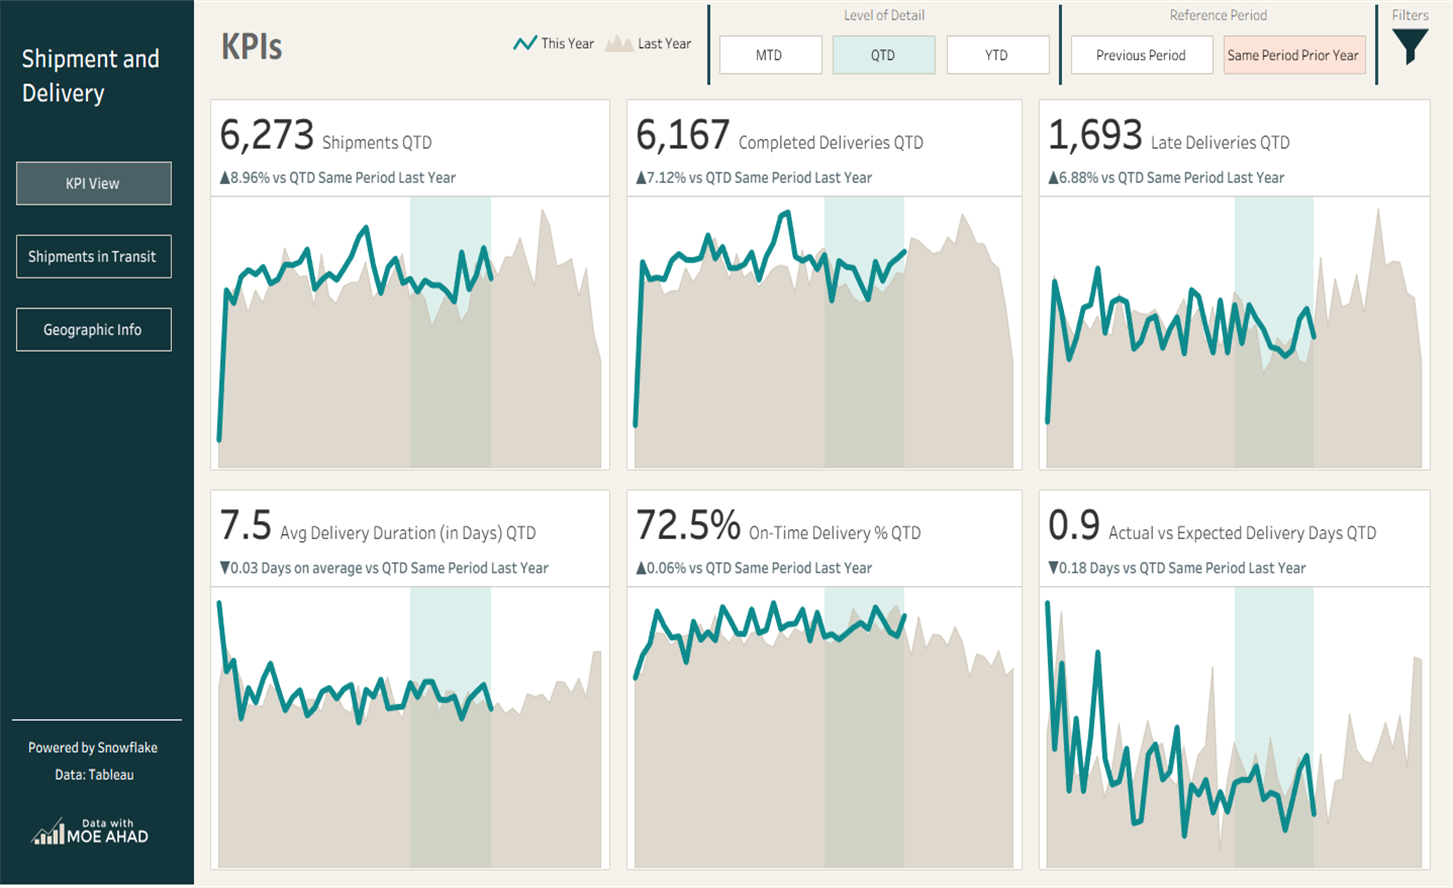Click the 0.9 Actual vs Expected value
Screen dimensions: 1453x888
pyautogui.click(x=1074, y=525)
